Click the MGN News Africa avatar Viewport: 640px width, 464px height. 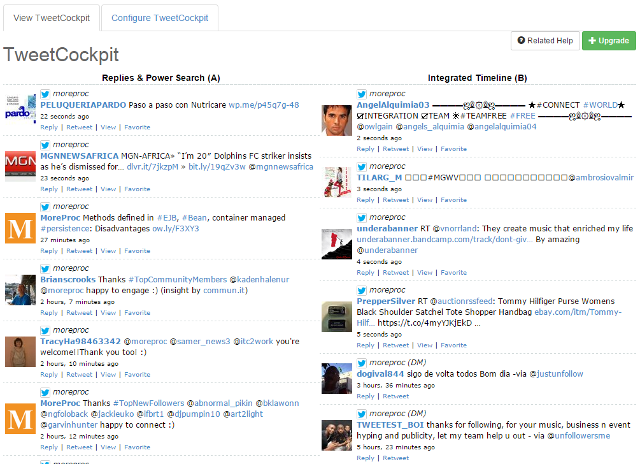point(20,163)
